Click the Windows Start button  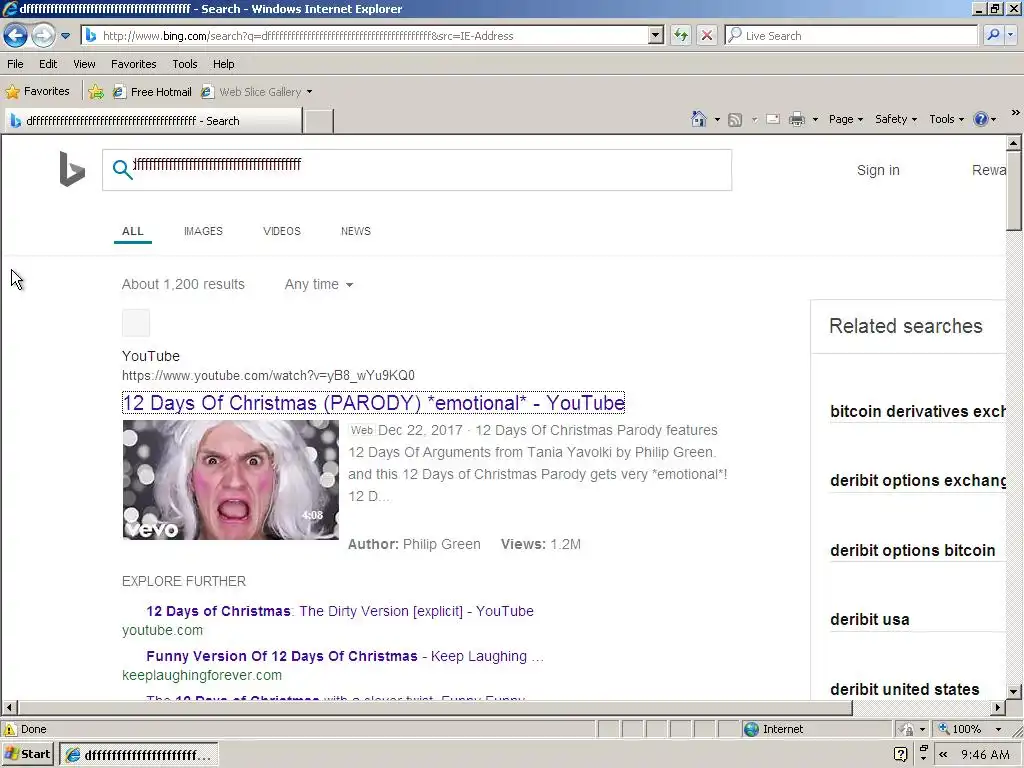pyautogui.click(x=27, y=754)
